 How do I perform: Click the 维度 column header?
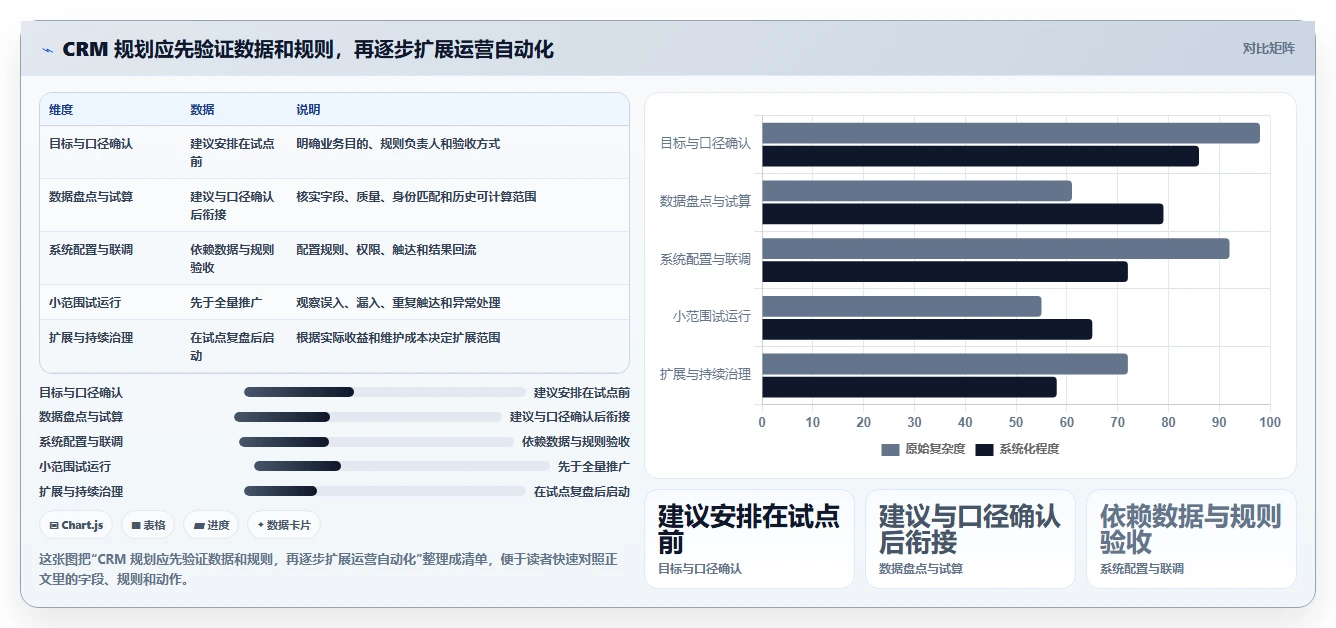pos(61,110)
